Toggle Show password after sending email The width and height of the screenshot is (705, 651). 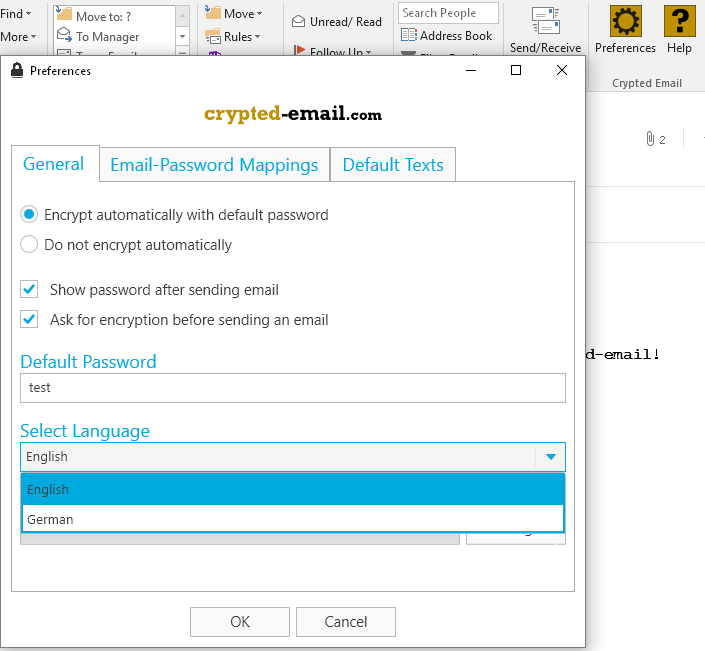click(29, 289)
